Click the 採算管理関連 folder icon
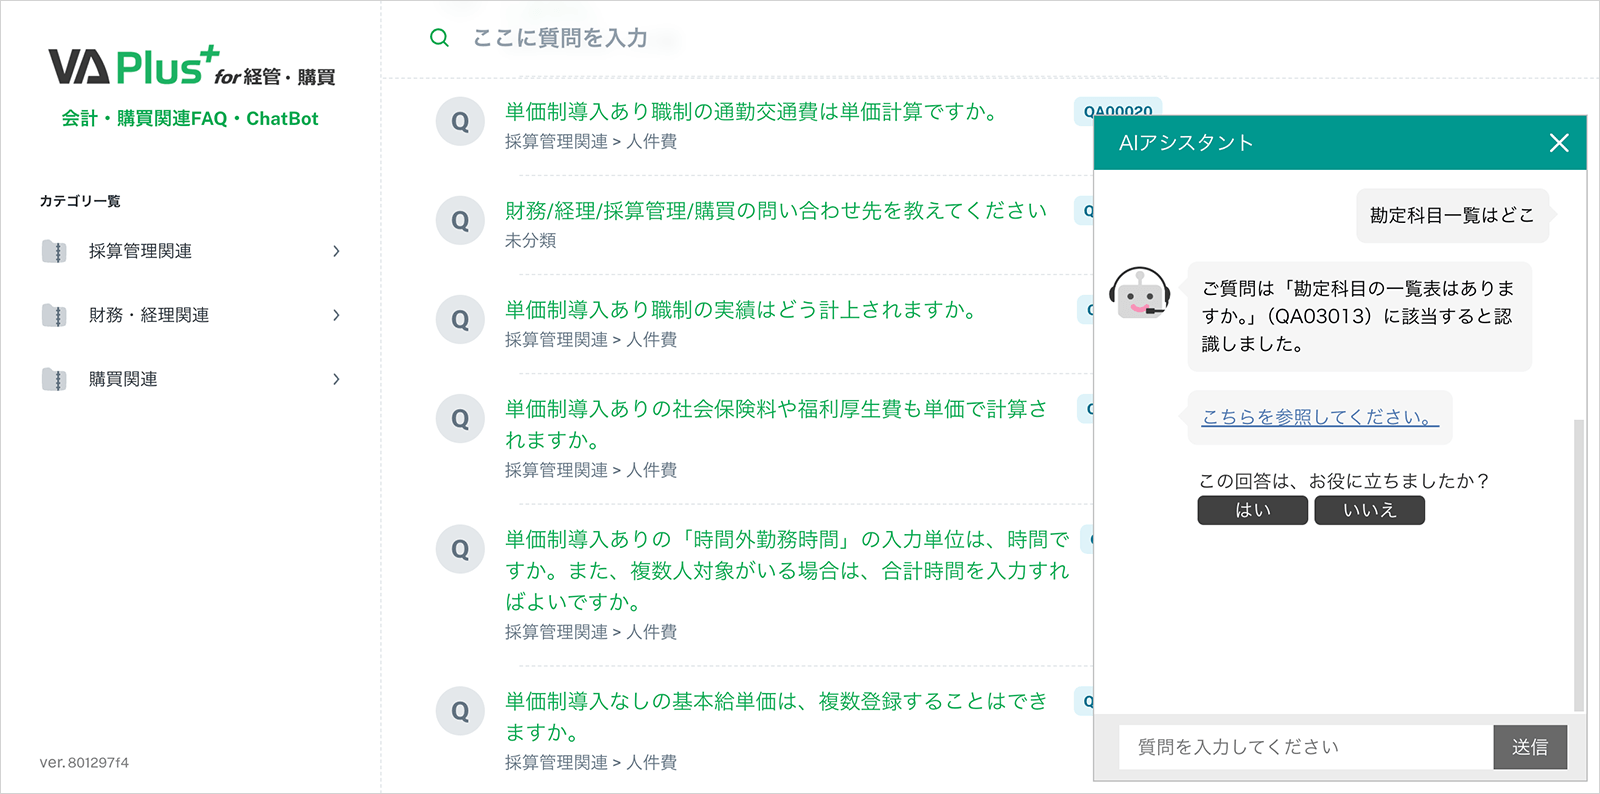 pos(54,251)
